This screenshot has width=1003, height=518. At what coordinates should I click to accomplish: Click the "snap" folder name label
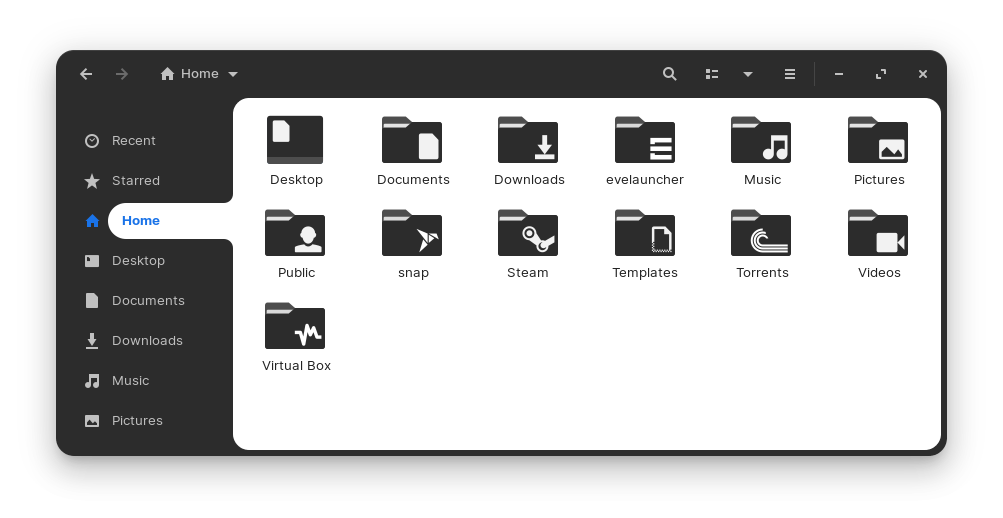click(x=413, y=273)
